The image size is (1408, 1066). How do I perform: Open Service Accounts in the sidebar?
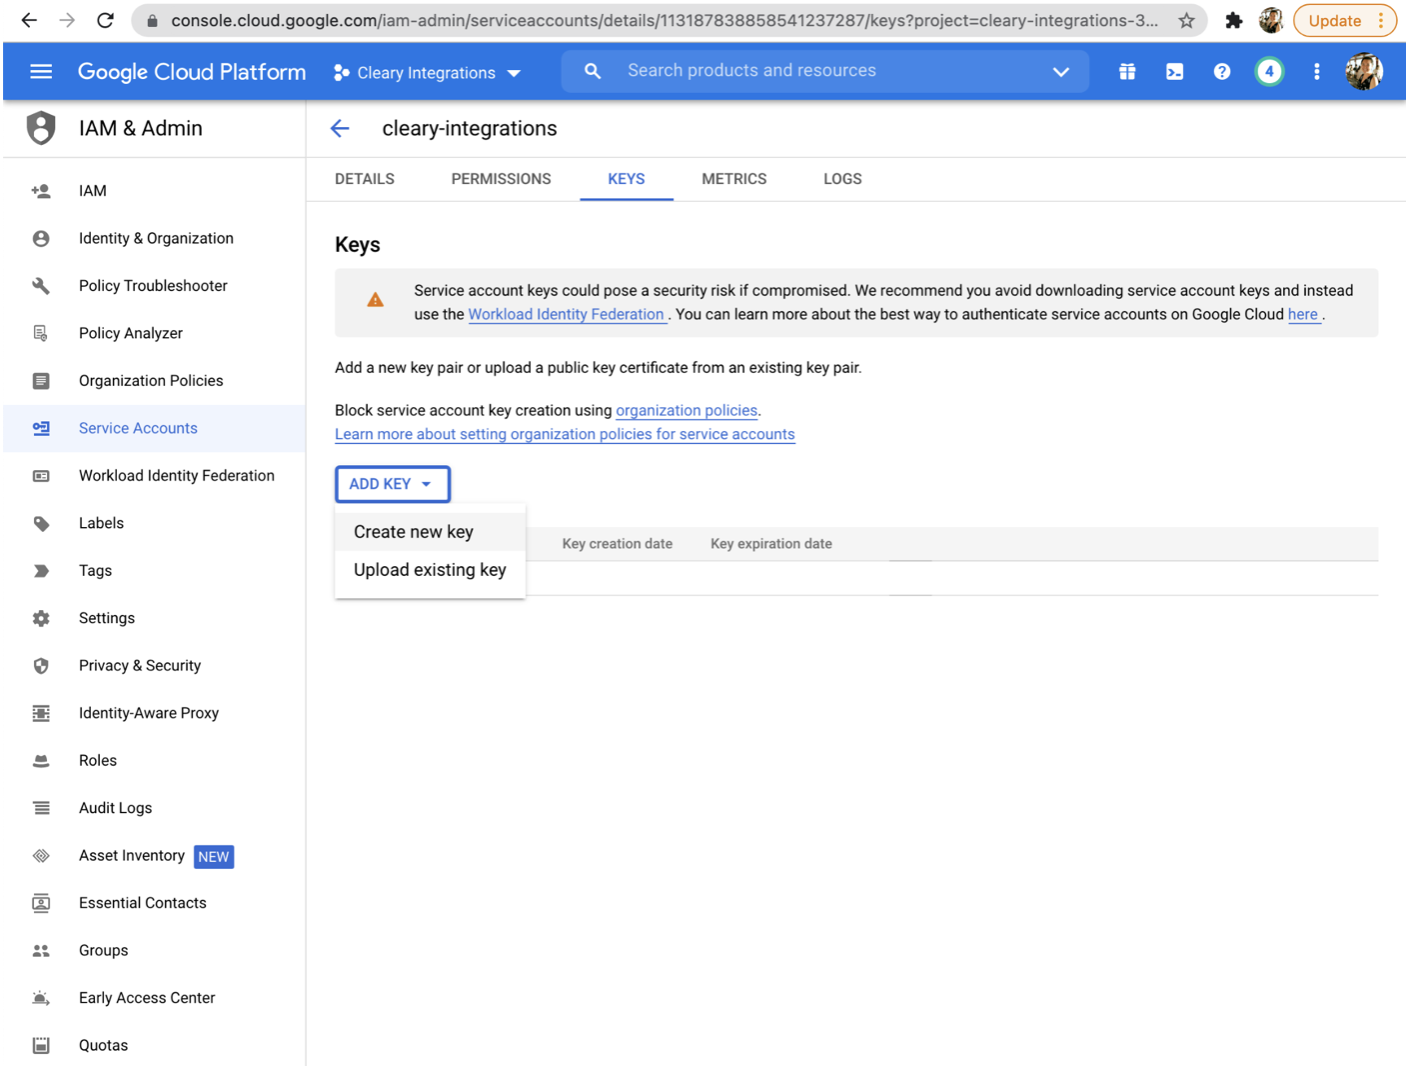155,428
